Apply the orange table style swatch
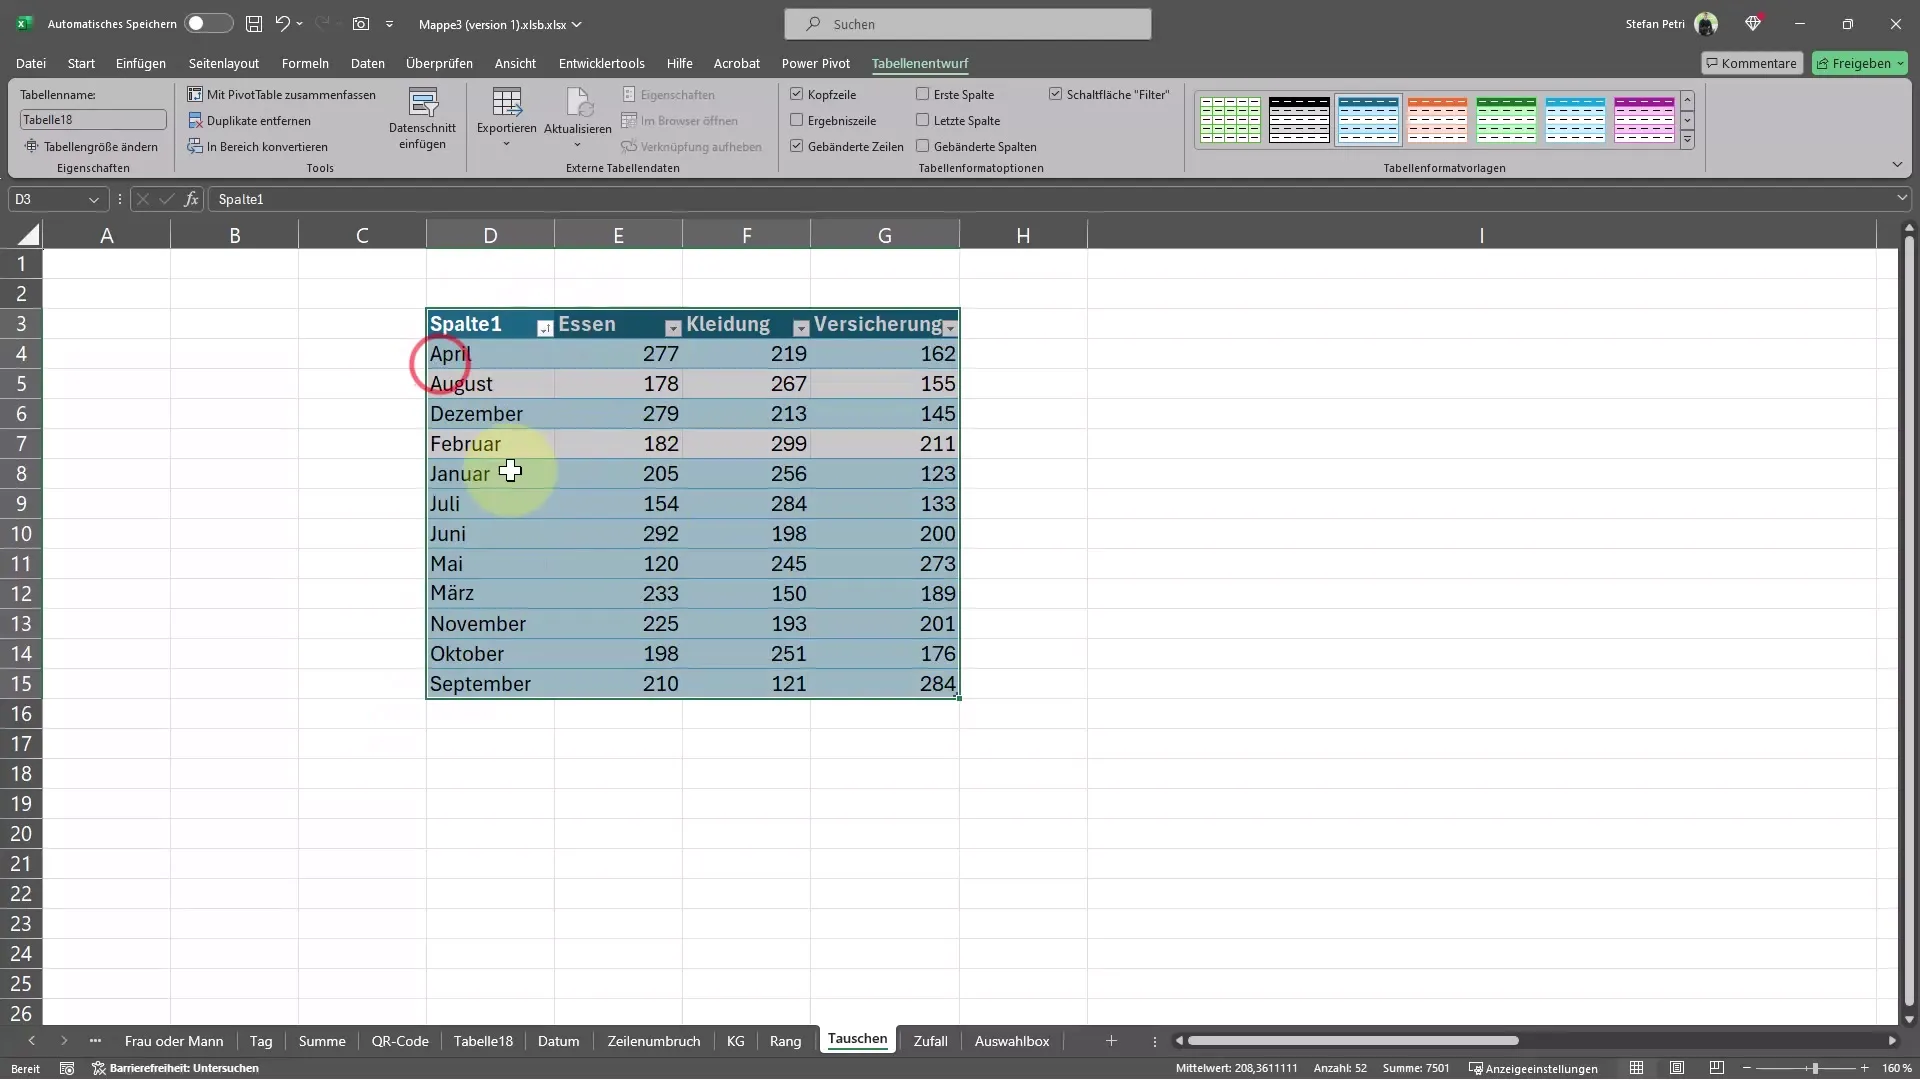Image resolution: width=1920 pixels, height=1080 pixels. pyautogui.click(x=1437, y=120)
